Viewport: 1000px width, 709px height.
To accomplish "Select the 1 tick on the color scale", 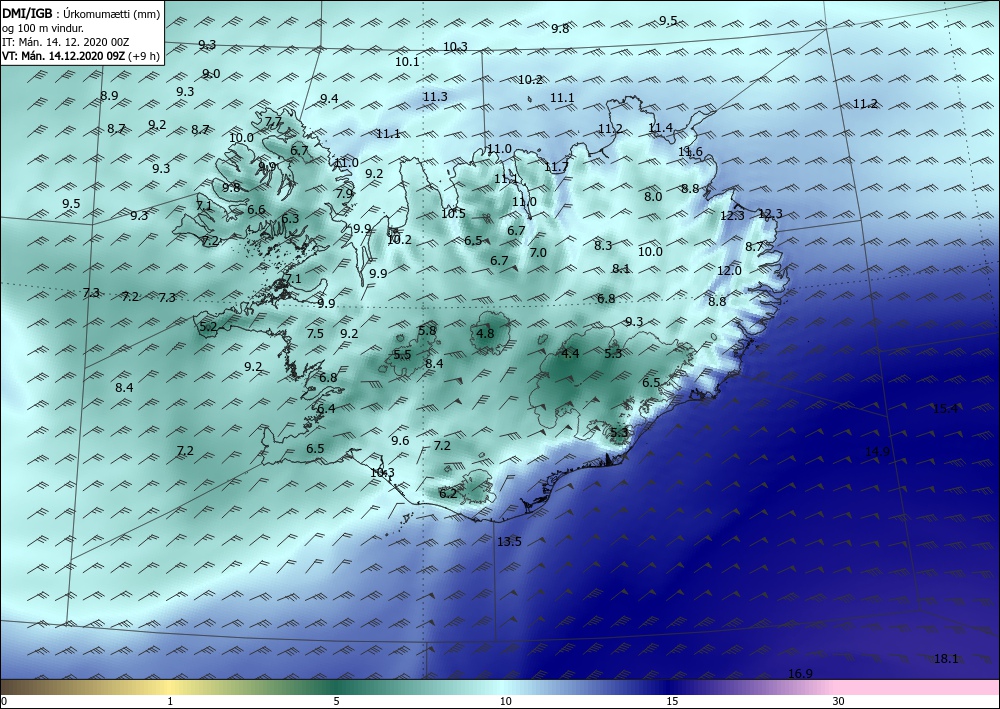I will point(170,702).
